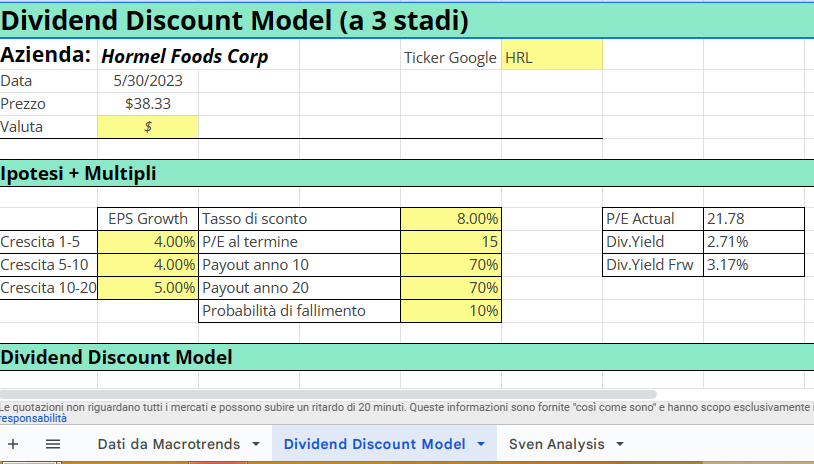
Task: Click the 'Hormel Foods Corp' company name
Action: (184, 56)
